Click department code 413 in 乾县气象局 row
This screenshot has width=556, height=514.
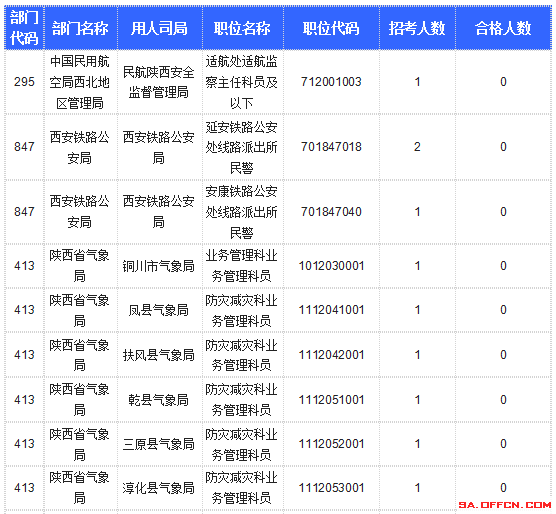(x=24, y=400)
